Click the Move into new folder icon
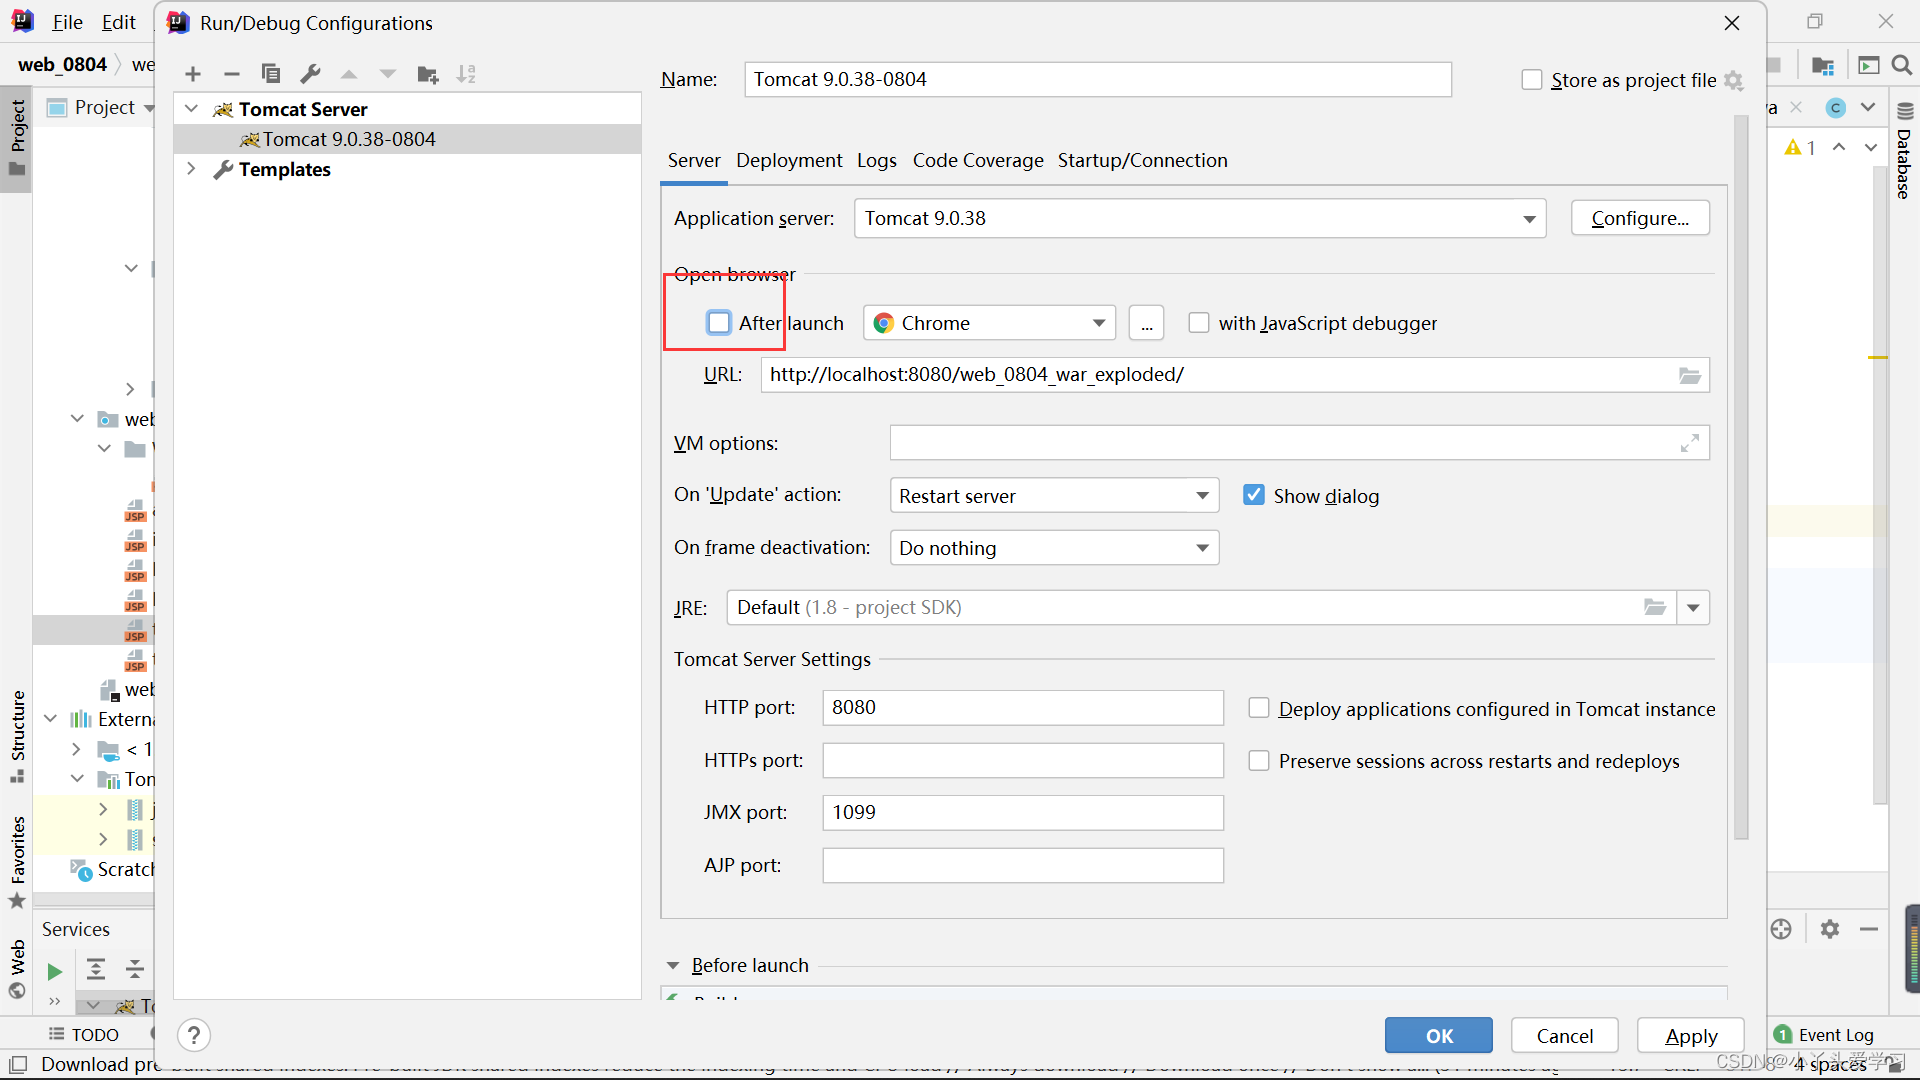 tap(428, 74)
